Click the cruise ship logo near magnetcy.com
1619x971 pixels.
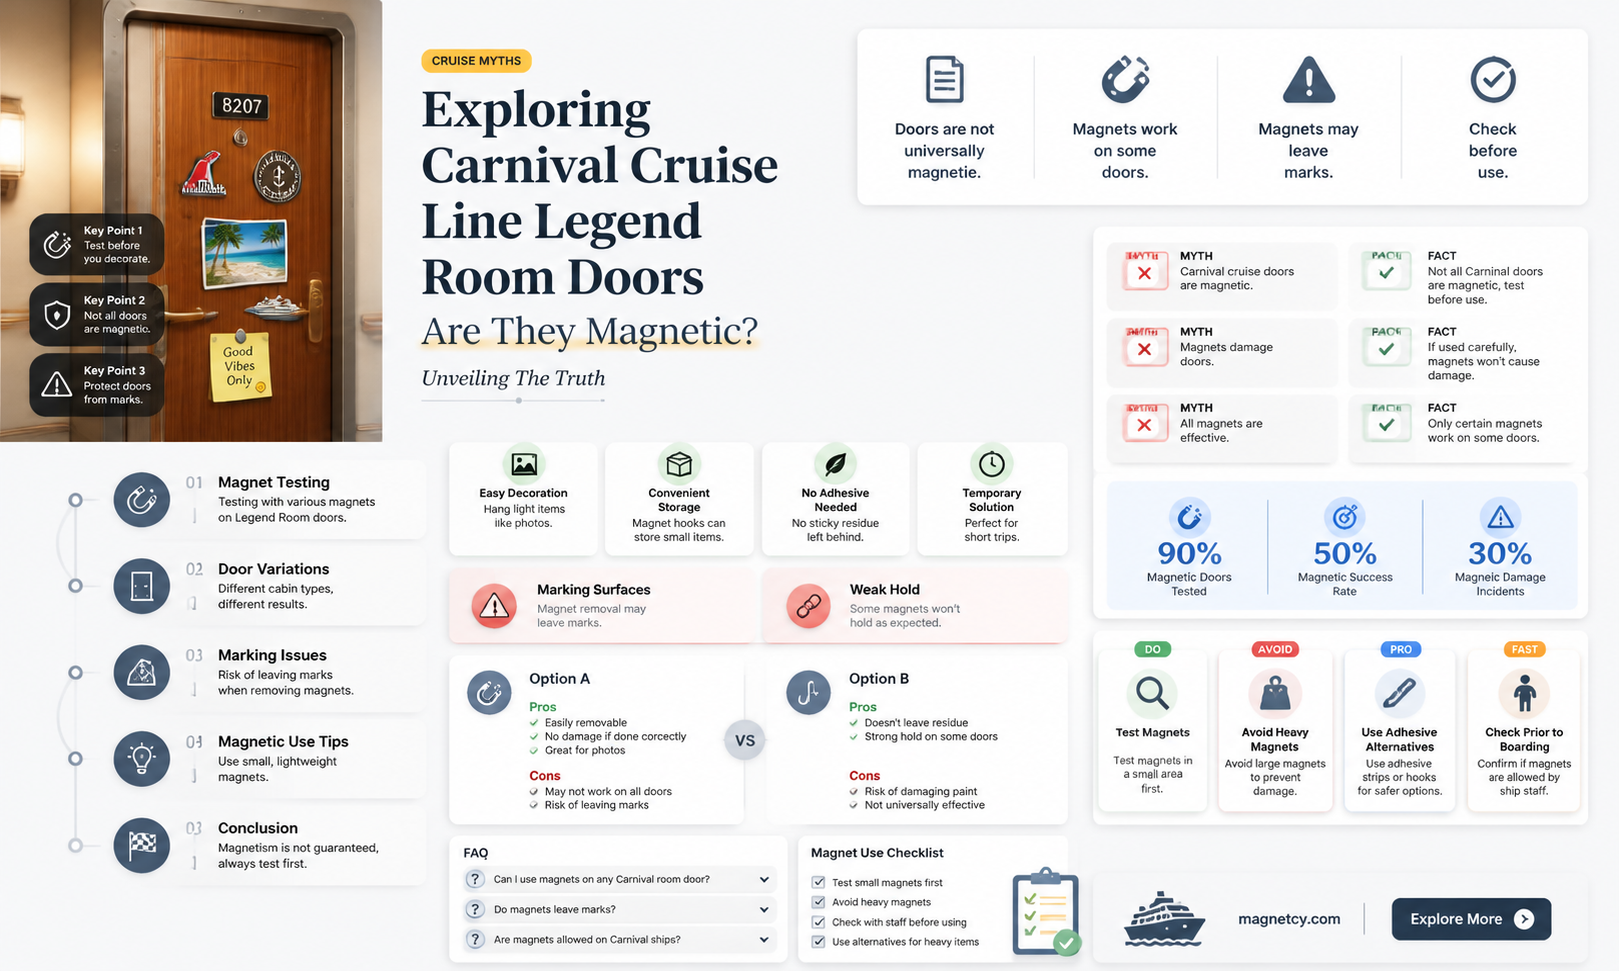(1164, 918)
